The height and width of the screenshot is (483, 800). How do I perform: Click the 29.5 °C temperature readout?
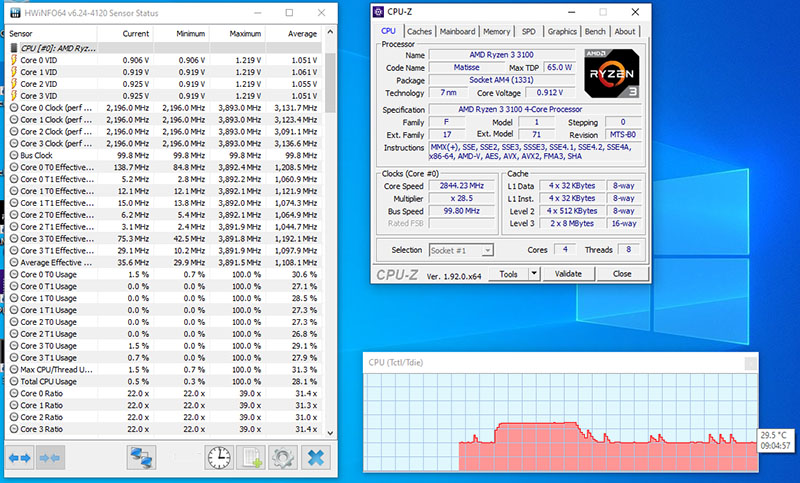773,436
